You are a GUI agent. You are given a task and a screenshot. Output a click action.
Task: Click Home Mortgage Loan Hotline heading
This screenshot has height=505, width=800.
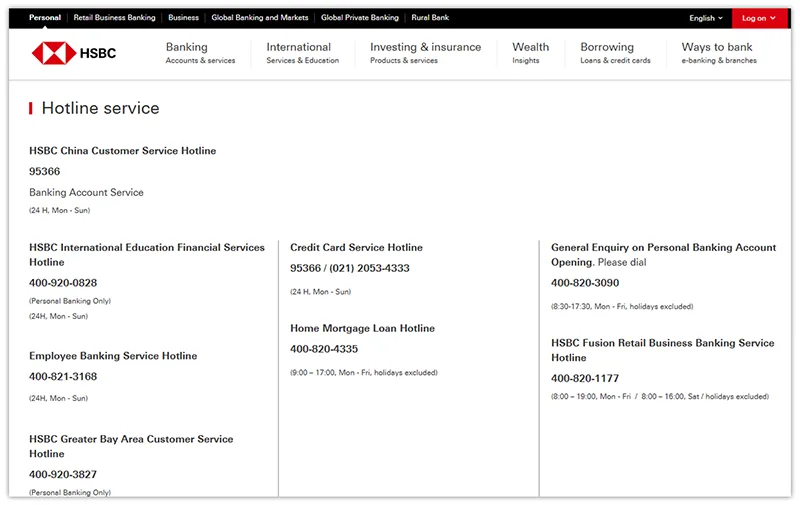tap(362, 329)
